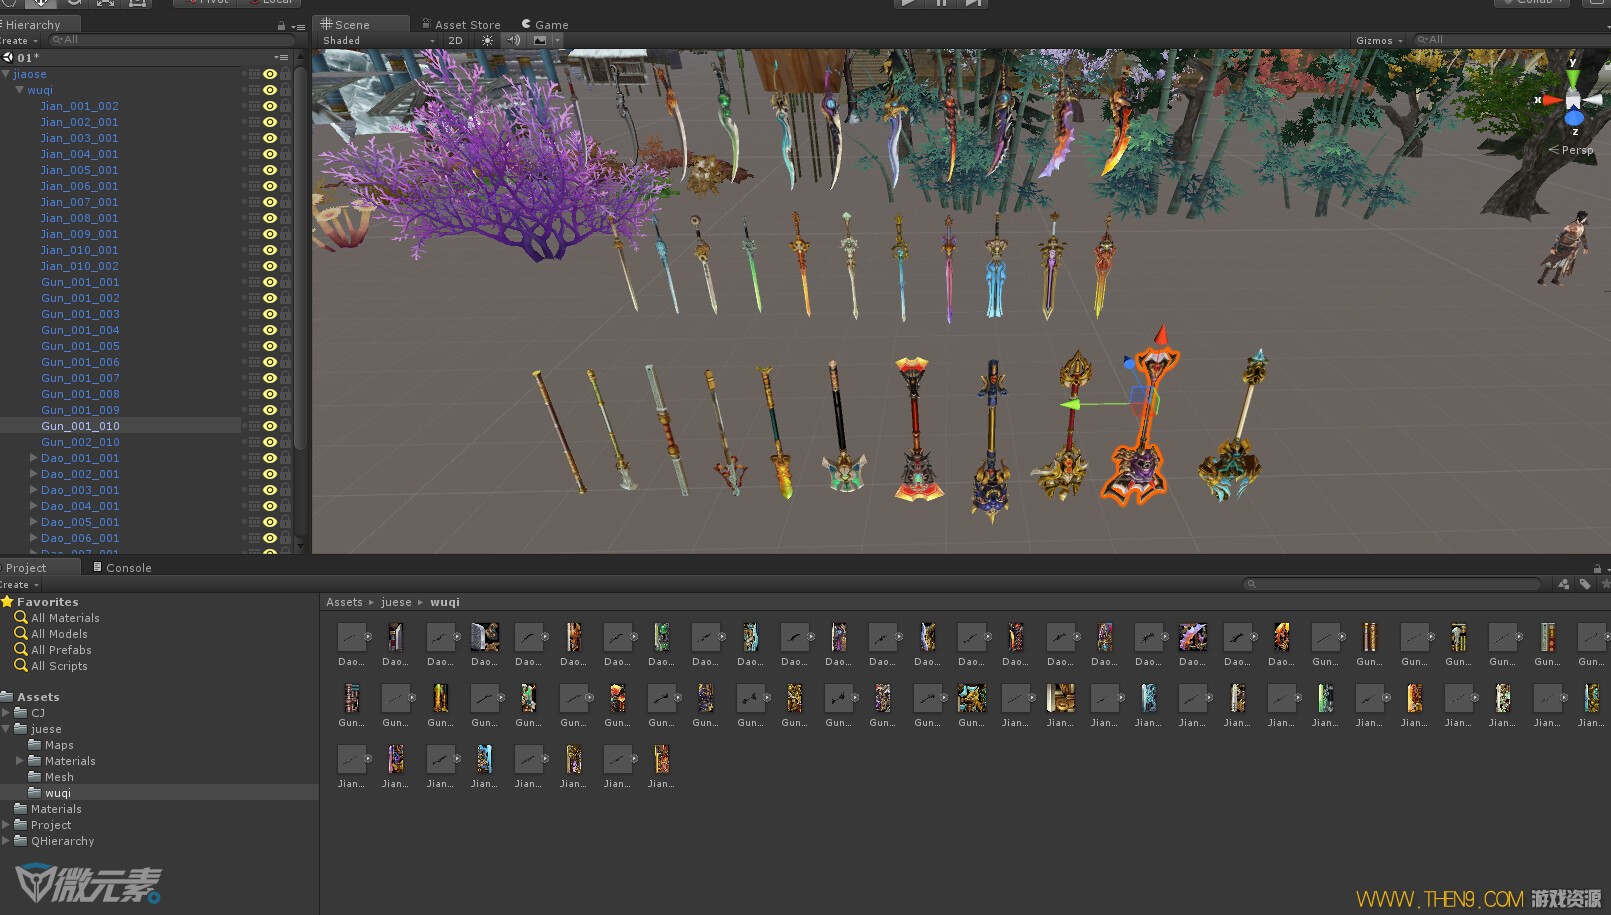The height and width of the screenshot is (915, 1611).
Task: Click green Y axis on orientation gizmo
Action: click(1572, 73)
